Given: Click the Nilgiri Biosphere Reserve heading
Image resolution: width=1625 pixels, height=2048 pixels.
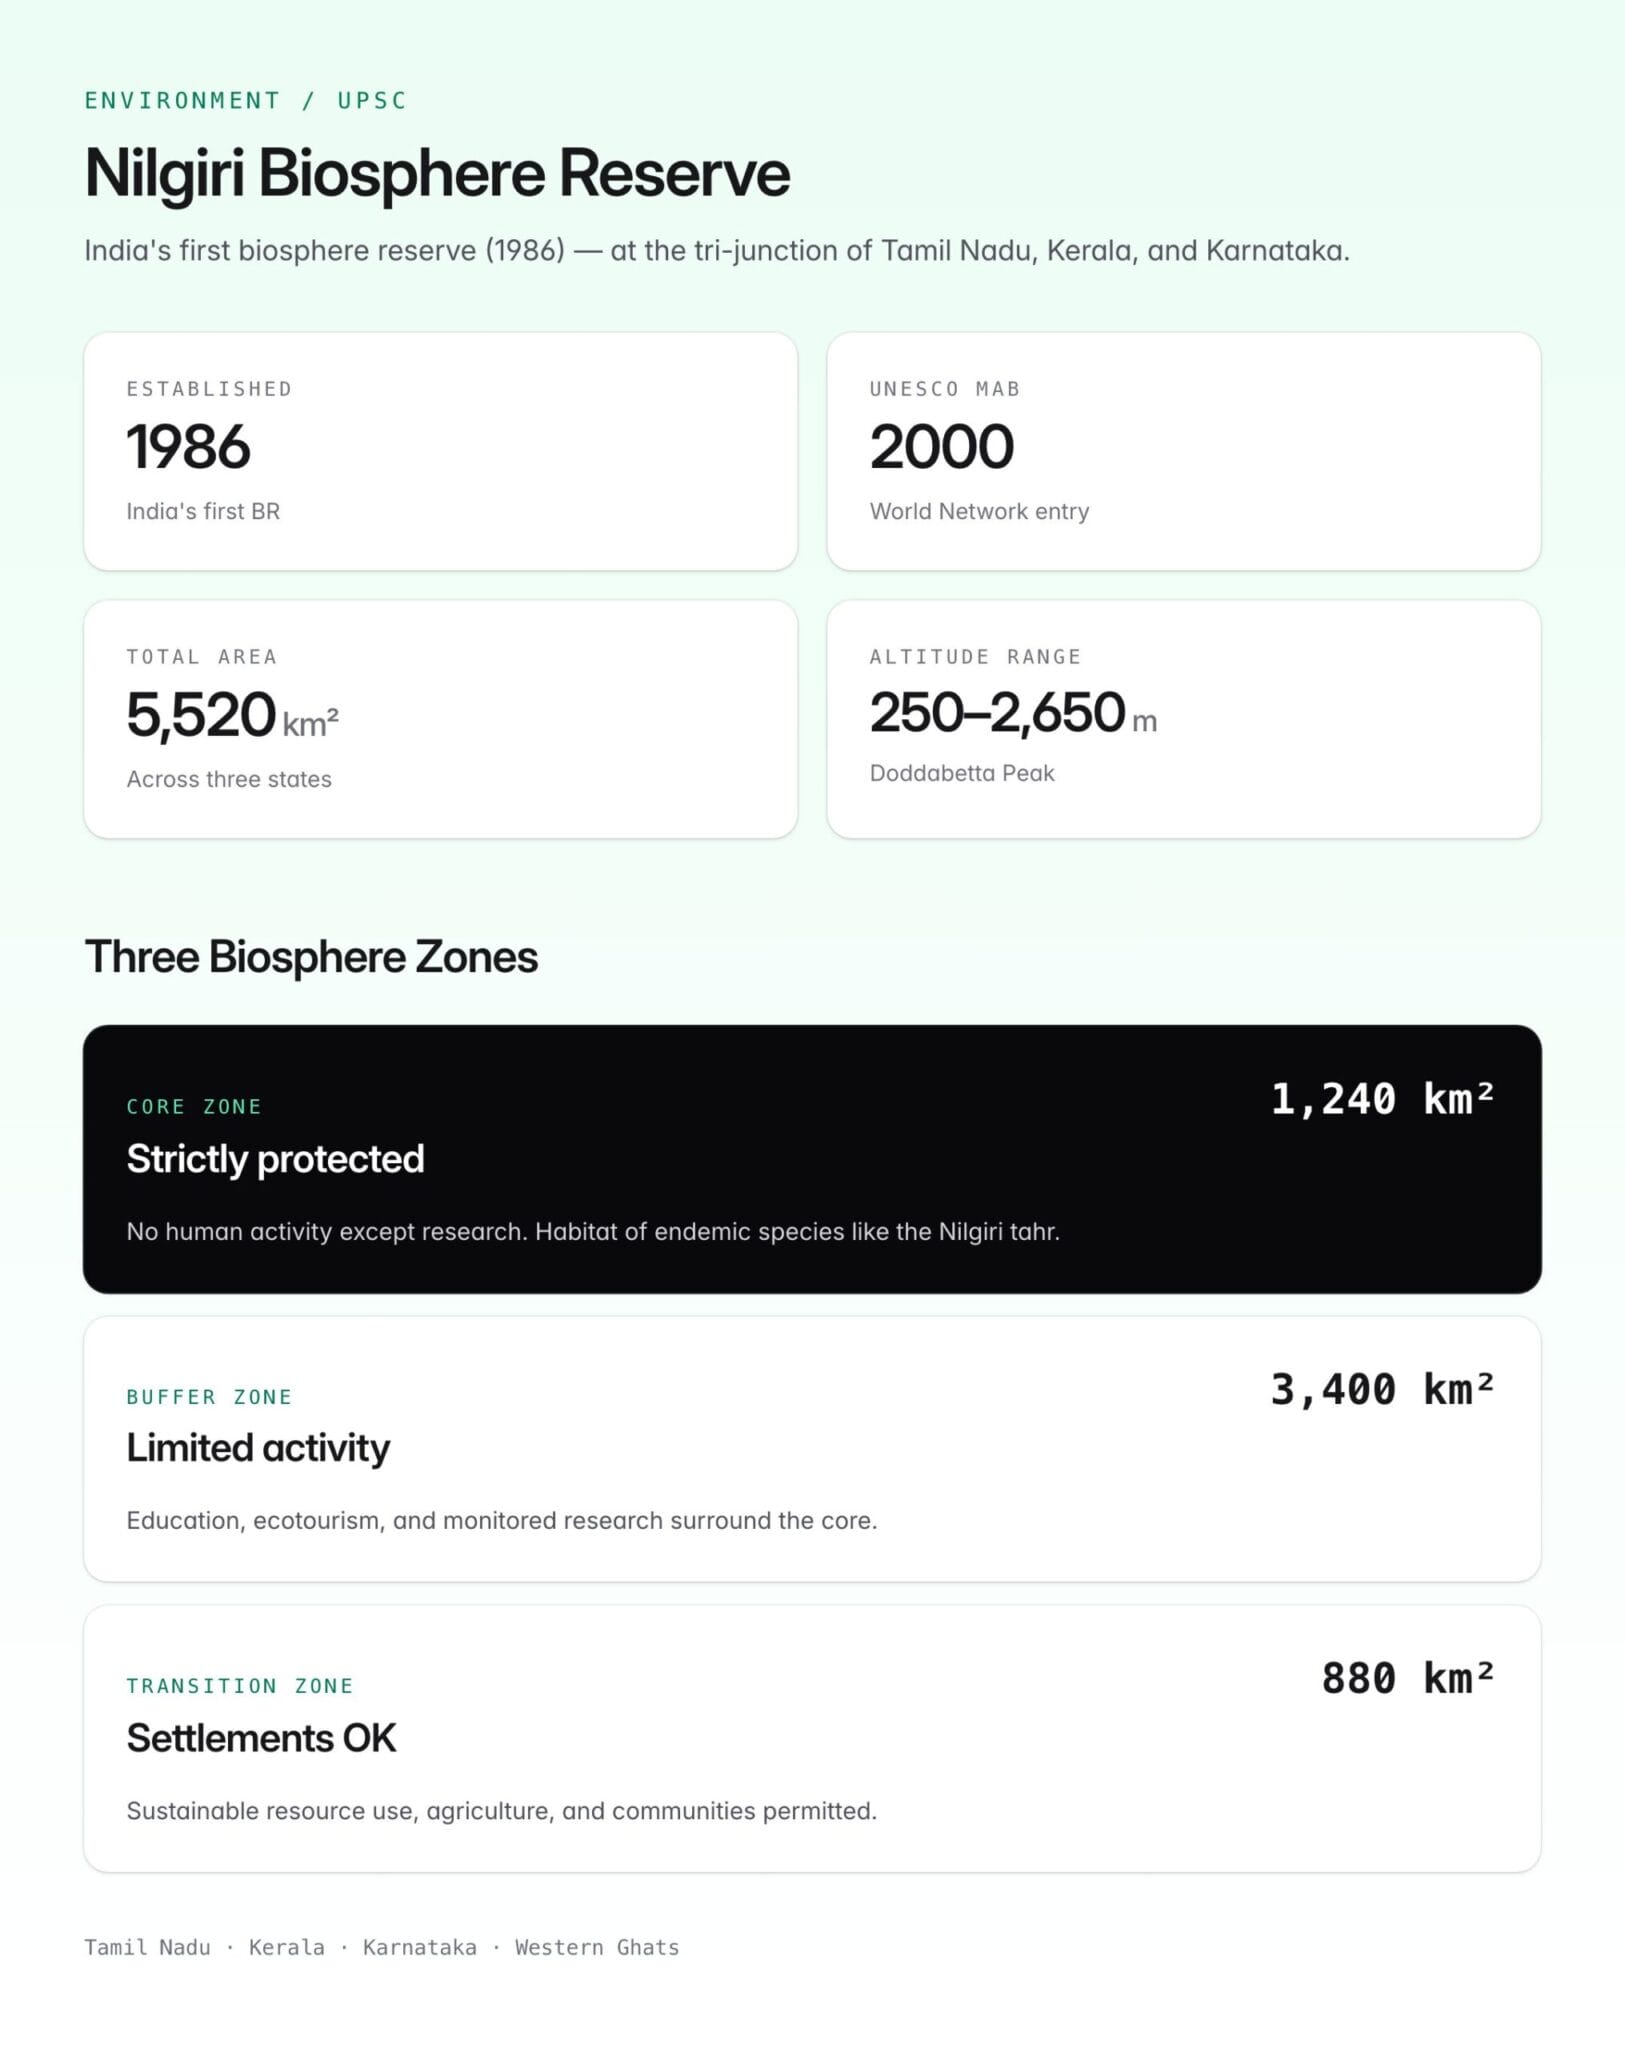Looking at the screenshot, I should pyautogui.click(x=437, y=174).
